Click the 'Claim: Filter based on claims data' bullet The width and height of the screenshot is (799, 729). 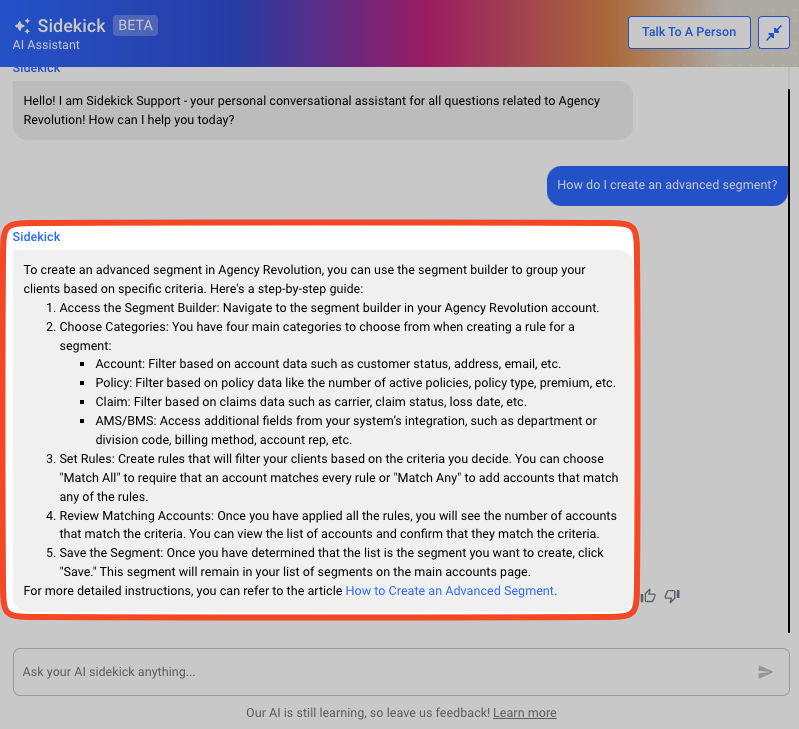click(x=311, y=401)
